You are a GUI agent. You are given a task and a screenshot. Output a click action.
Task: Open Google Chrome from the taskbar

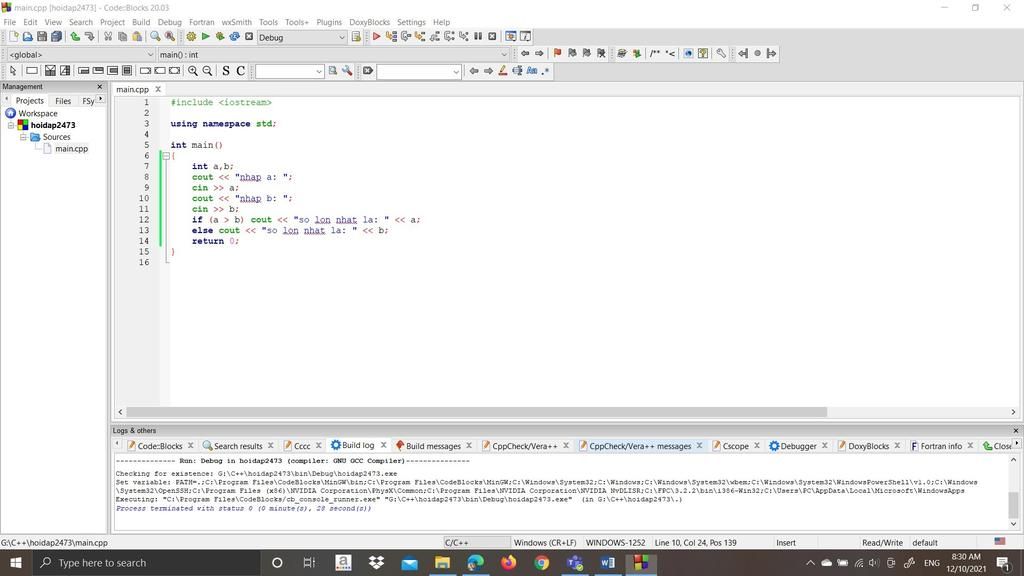541,562
